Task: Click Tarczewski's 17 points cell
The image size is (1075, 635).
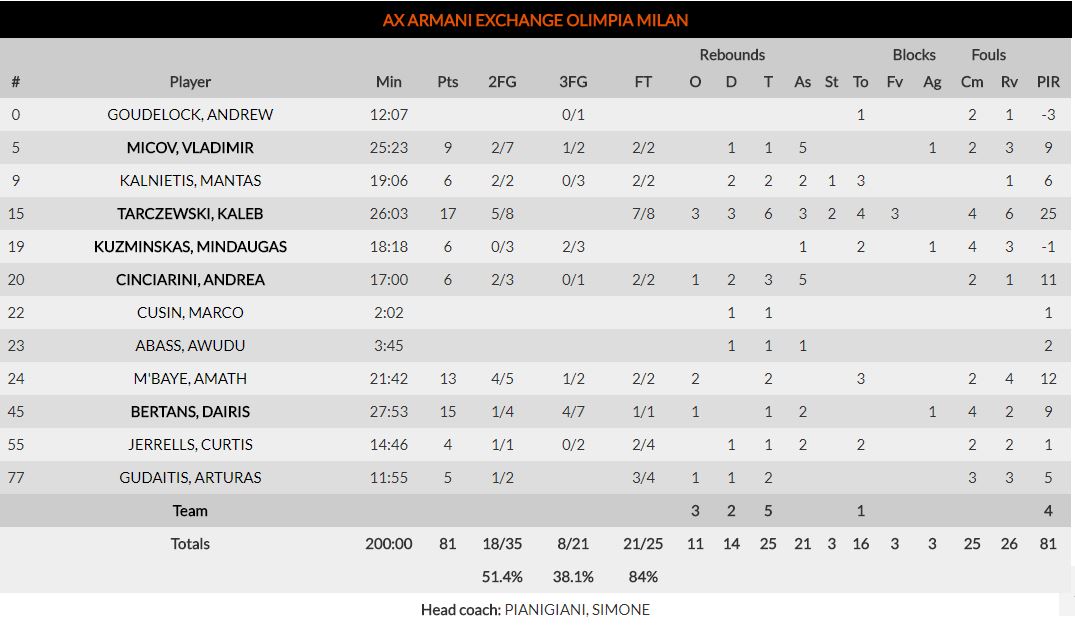Action: [448, 214]
